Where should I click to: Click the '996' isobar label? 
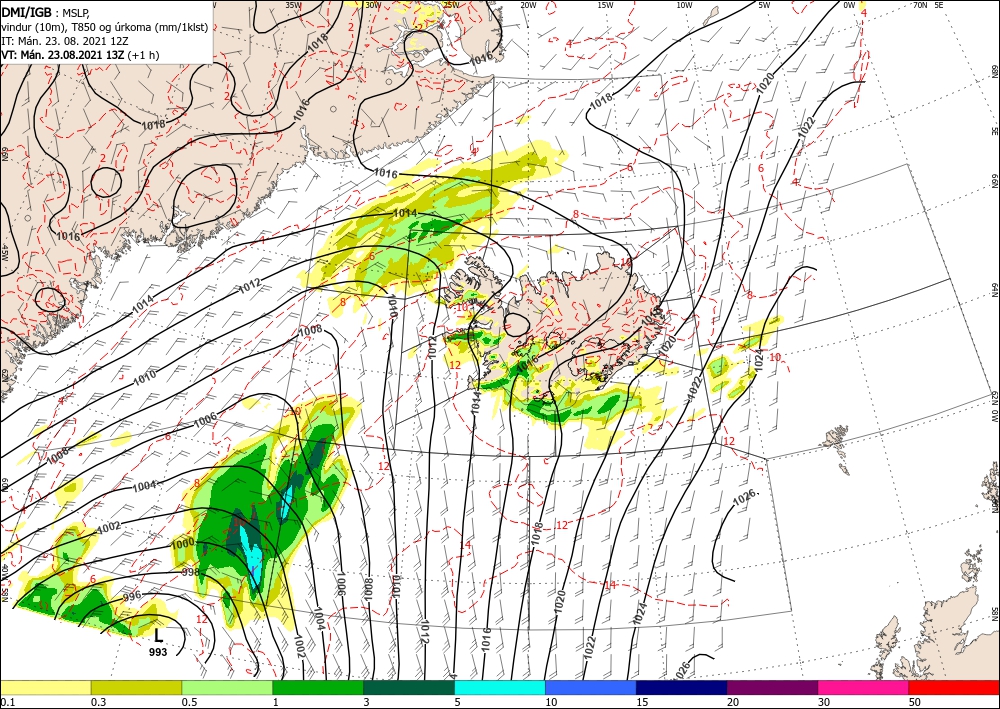131,597
